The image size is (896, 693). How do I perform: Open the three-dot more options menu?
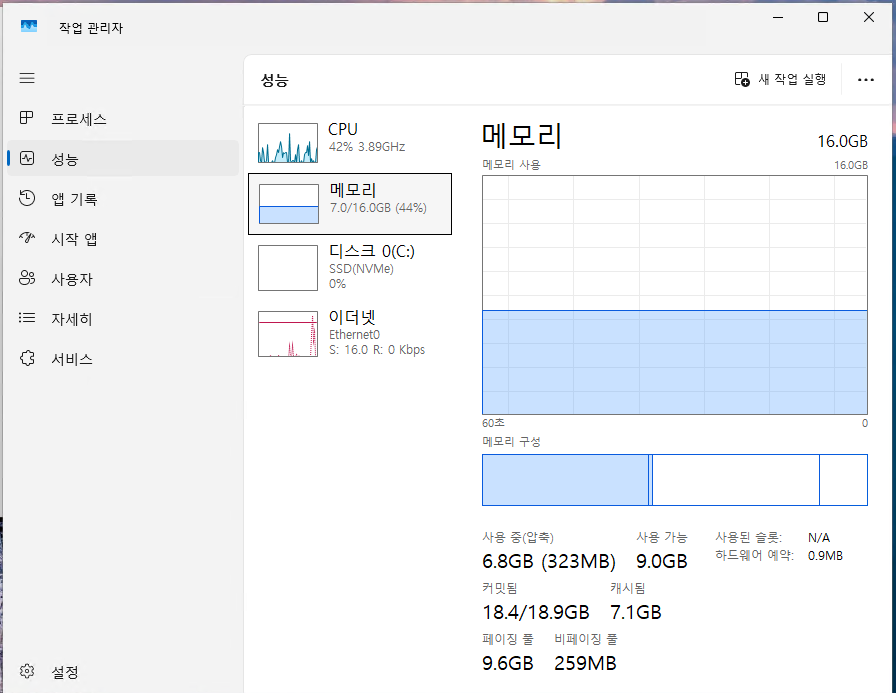pyautogui.click(x=866, y=80)
